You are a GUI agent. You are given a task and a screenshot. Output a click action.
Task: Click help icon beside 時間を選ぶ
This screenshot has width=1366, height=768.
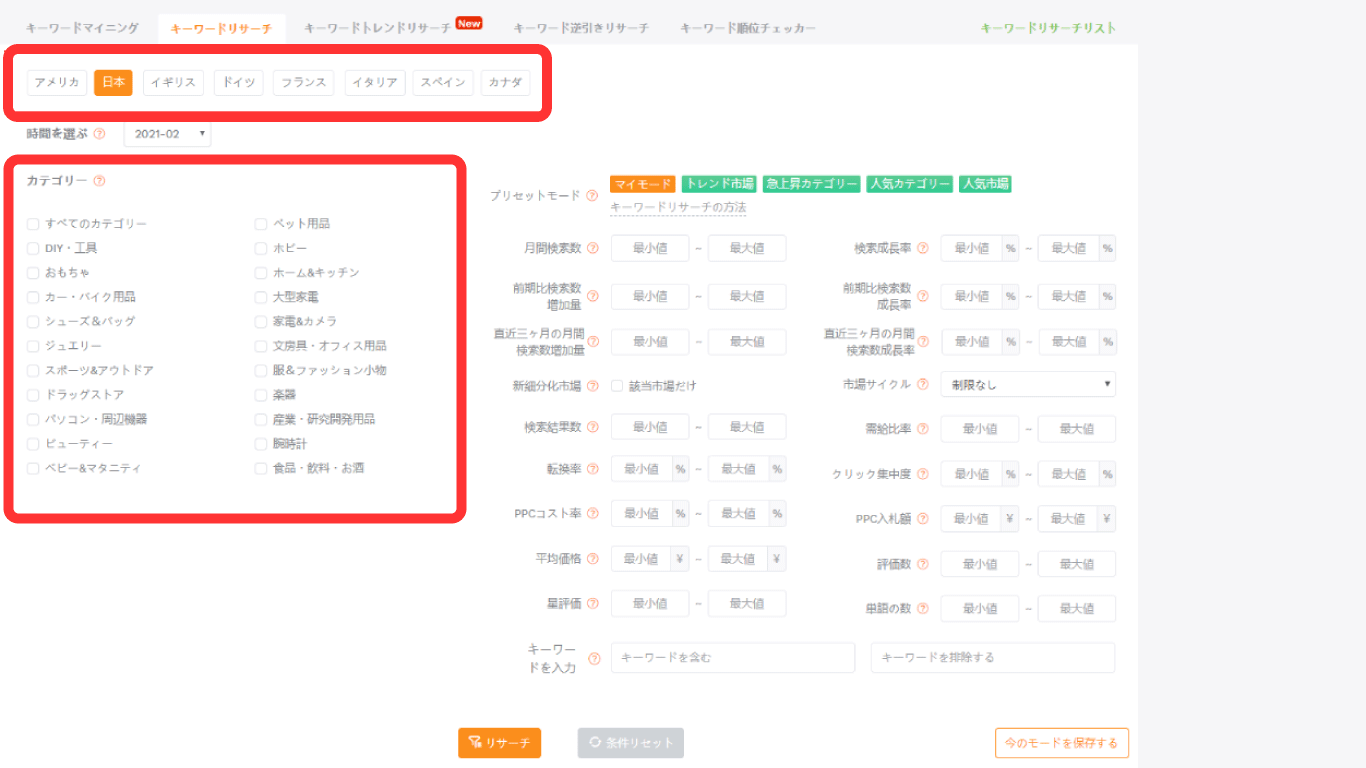coord(99,134)
